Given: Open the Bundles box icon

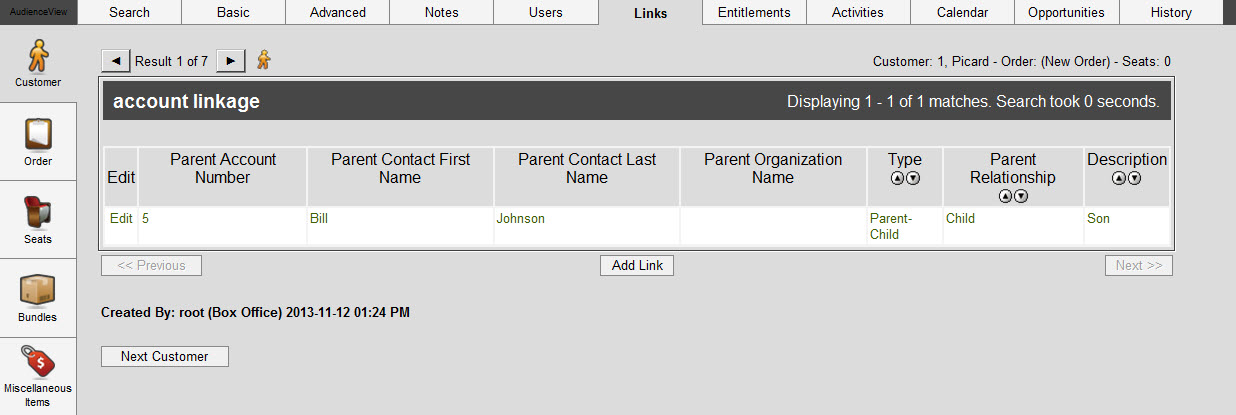Looking at the screenshot, I should pyautogui.click(x=37, y=291).
